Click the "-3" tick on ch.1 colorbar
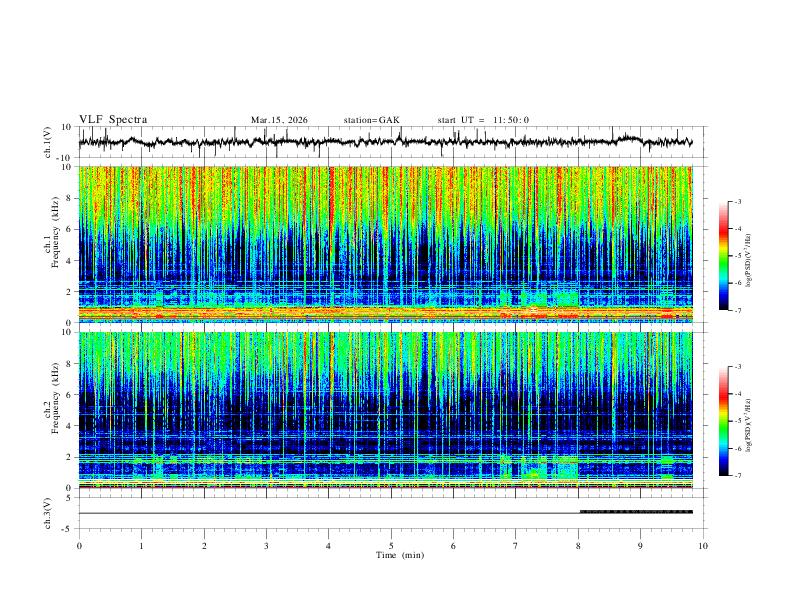Image resolution: width=792 pixels, height=612 pixels. 737,201
